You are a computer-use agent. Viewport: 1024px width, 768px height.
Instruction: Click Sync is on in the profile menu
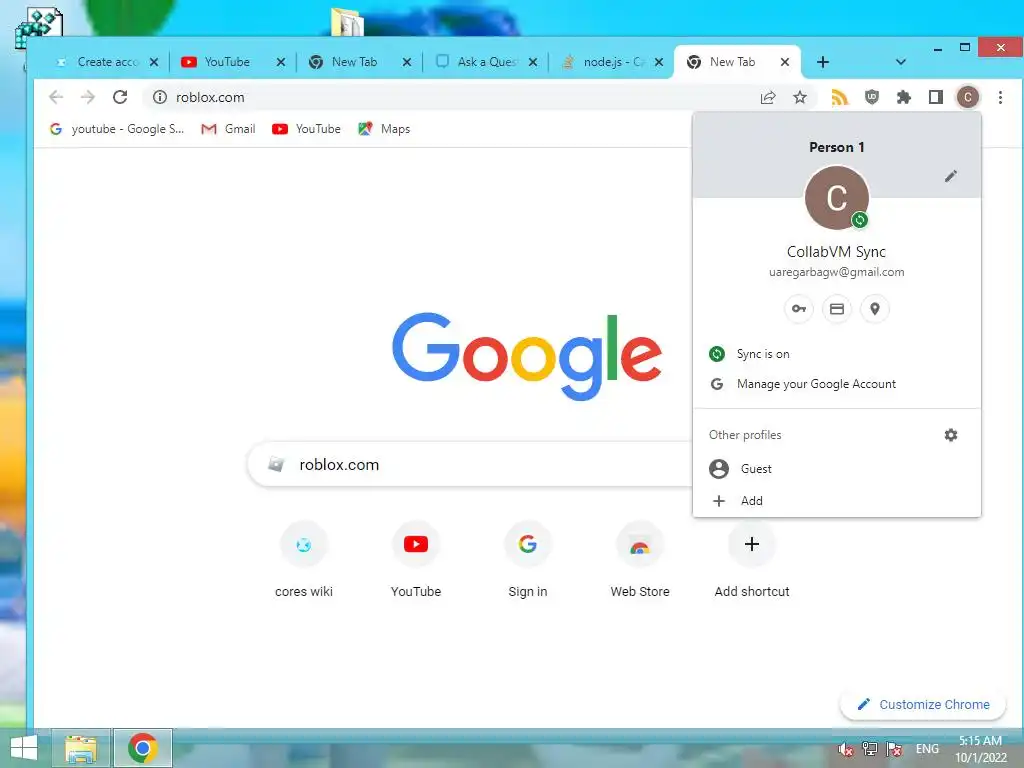coord(837,354)
